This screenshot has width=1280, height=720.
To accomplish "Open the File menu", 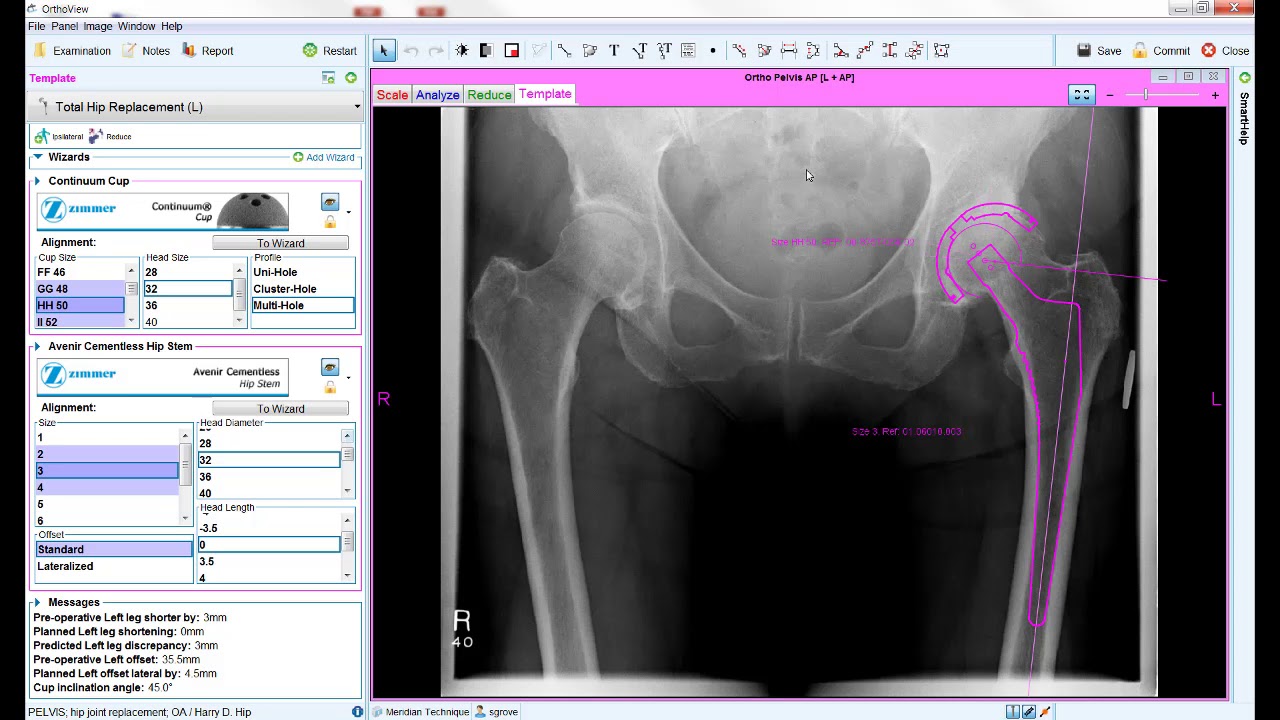I will pos(37,26).
